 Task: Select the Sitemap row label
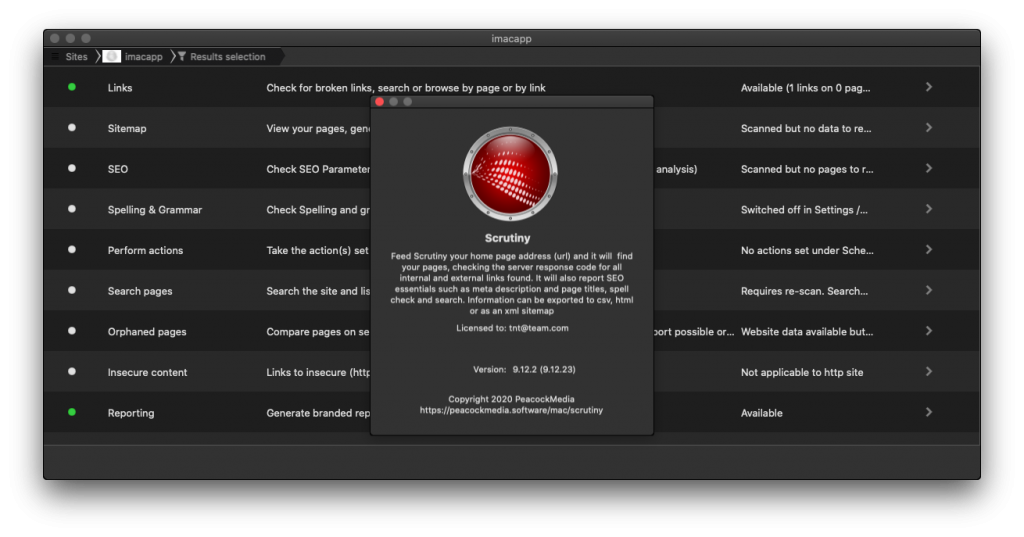point(127,128)
